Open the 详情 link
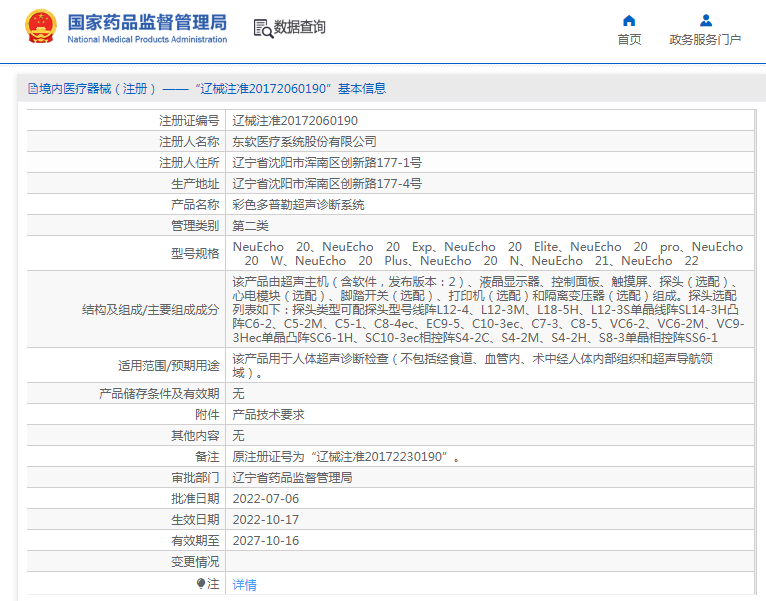Screen dimensions: 766x601 tap(244, 584)
